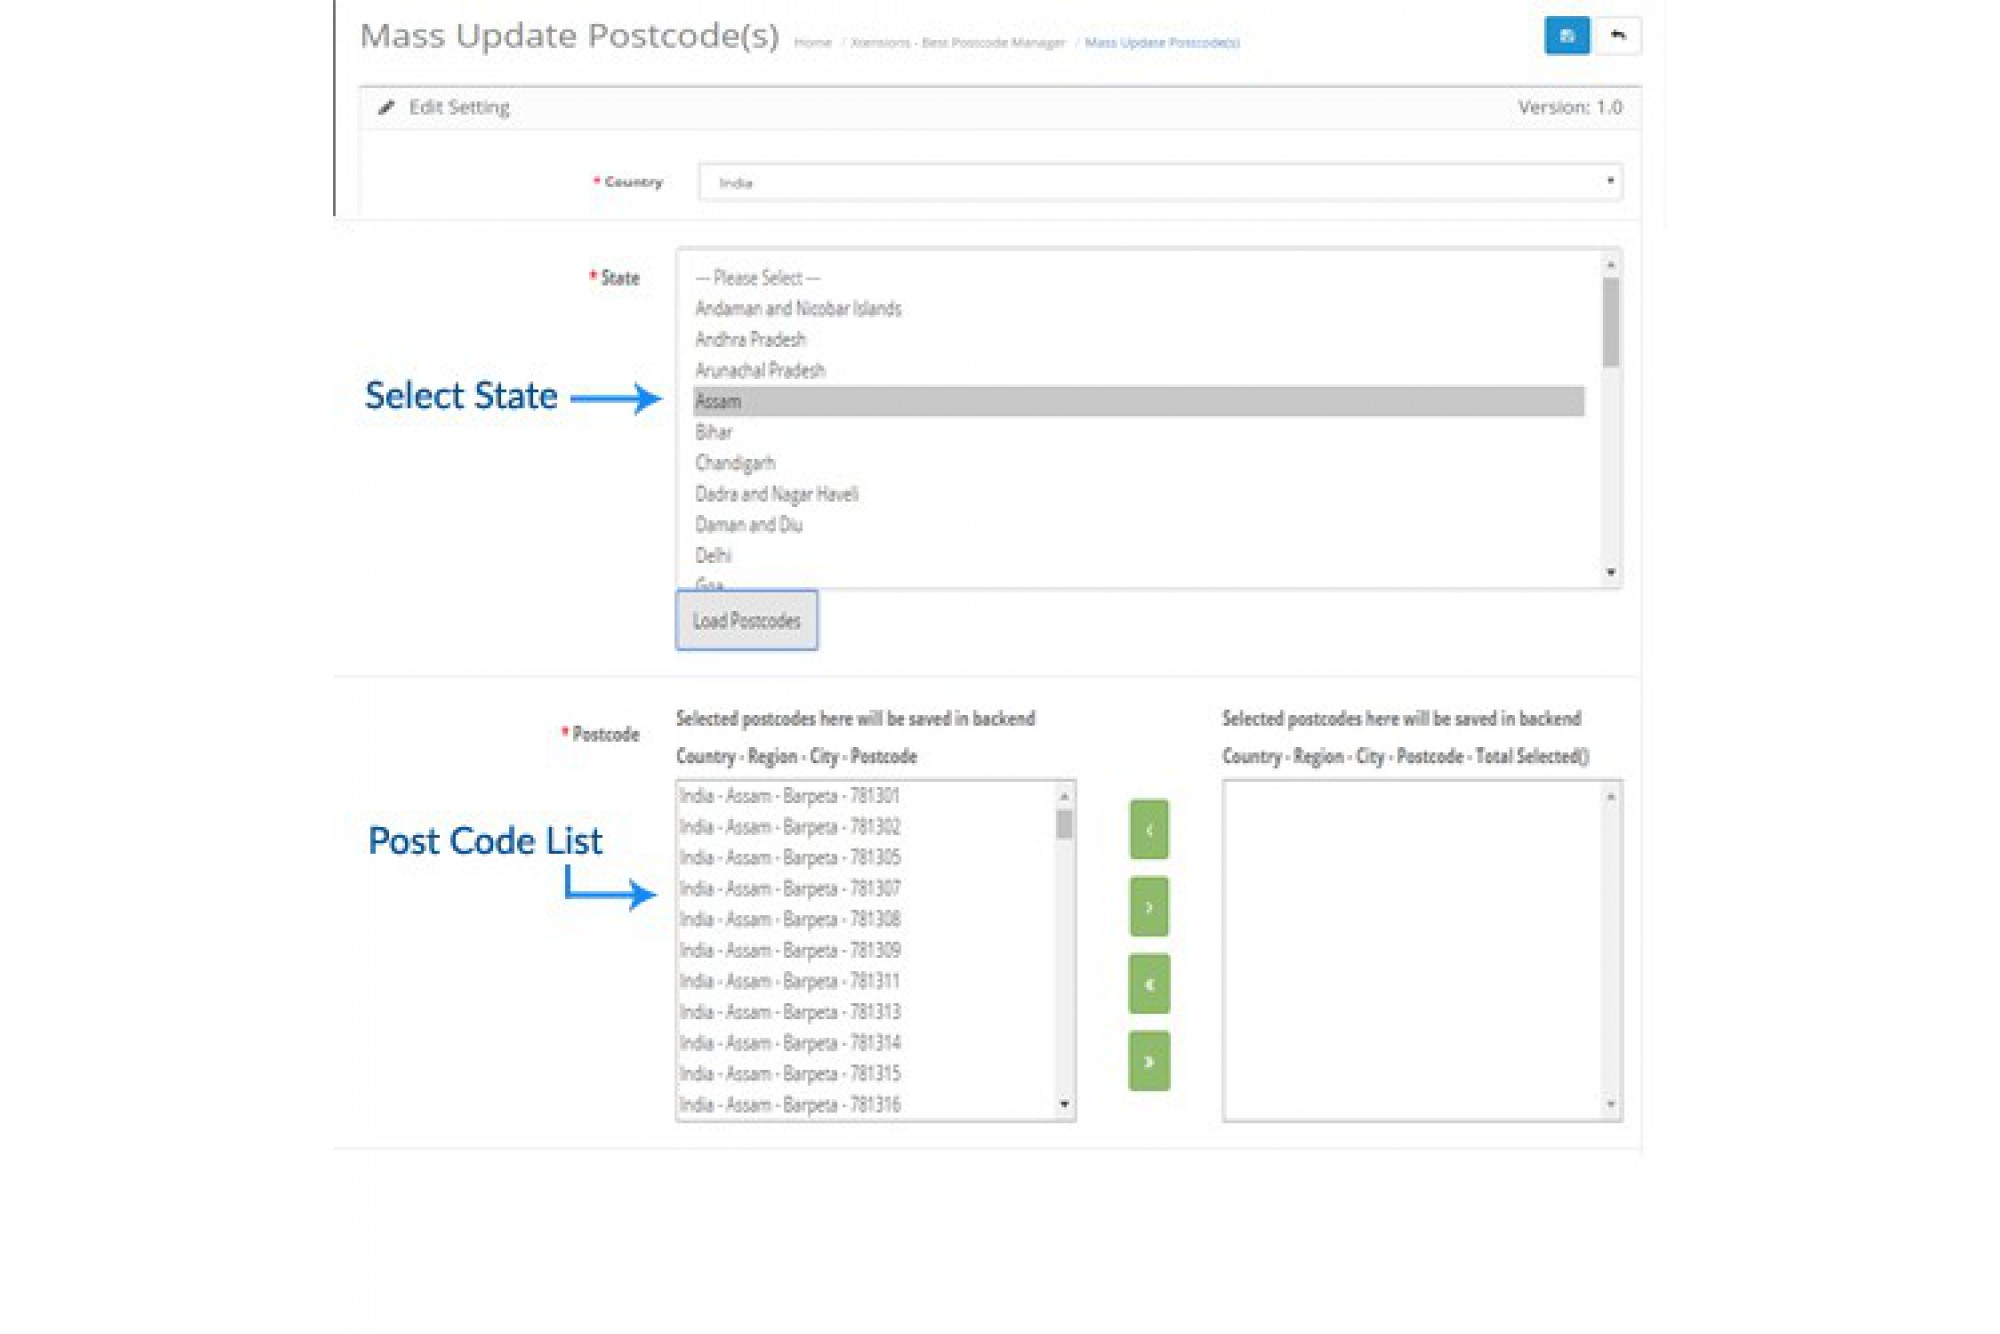Open the Home breadcrumb link

pyautogui.click(x=812, y=42)
